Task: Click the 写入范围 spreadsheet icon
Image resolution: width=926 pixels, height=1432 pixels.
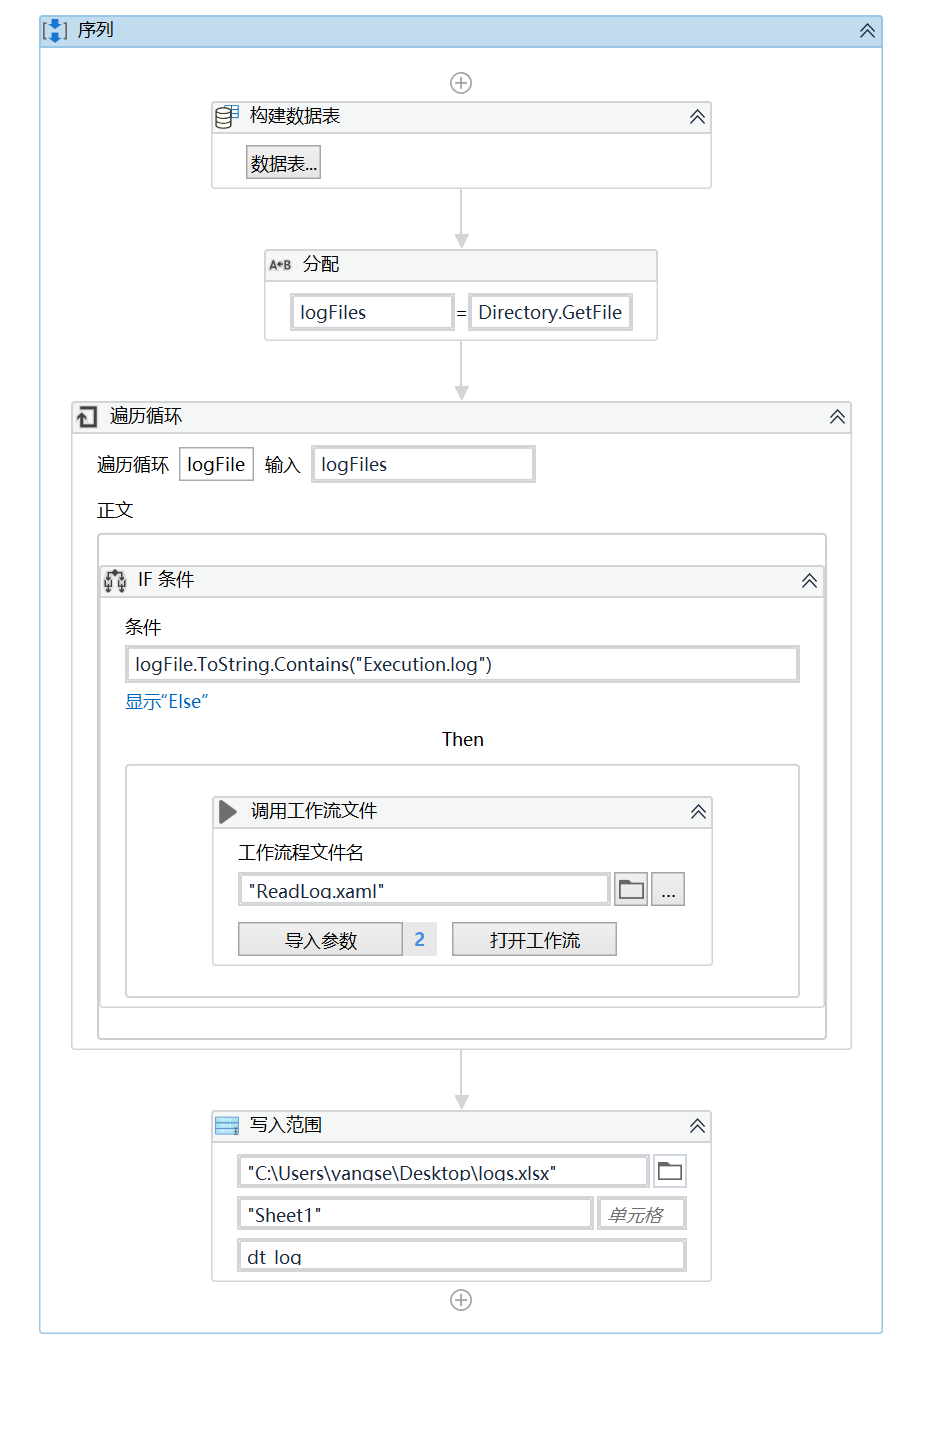Action: click(227, 1126)
